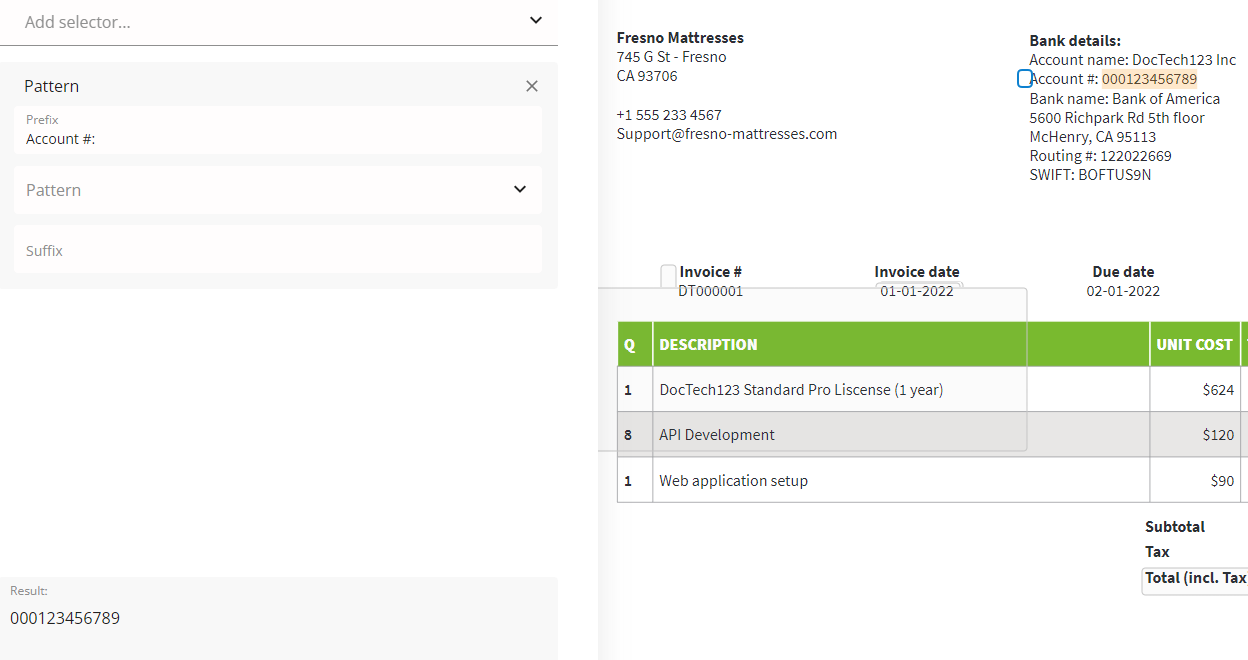
Task: Select the Web application setup row
Action: coord(733,481)
